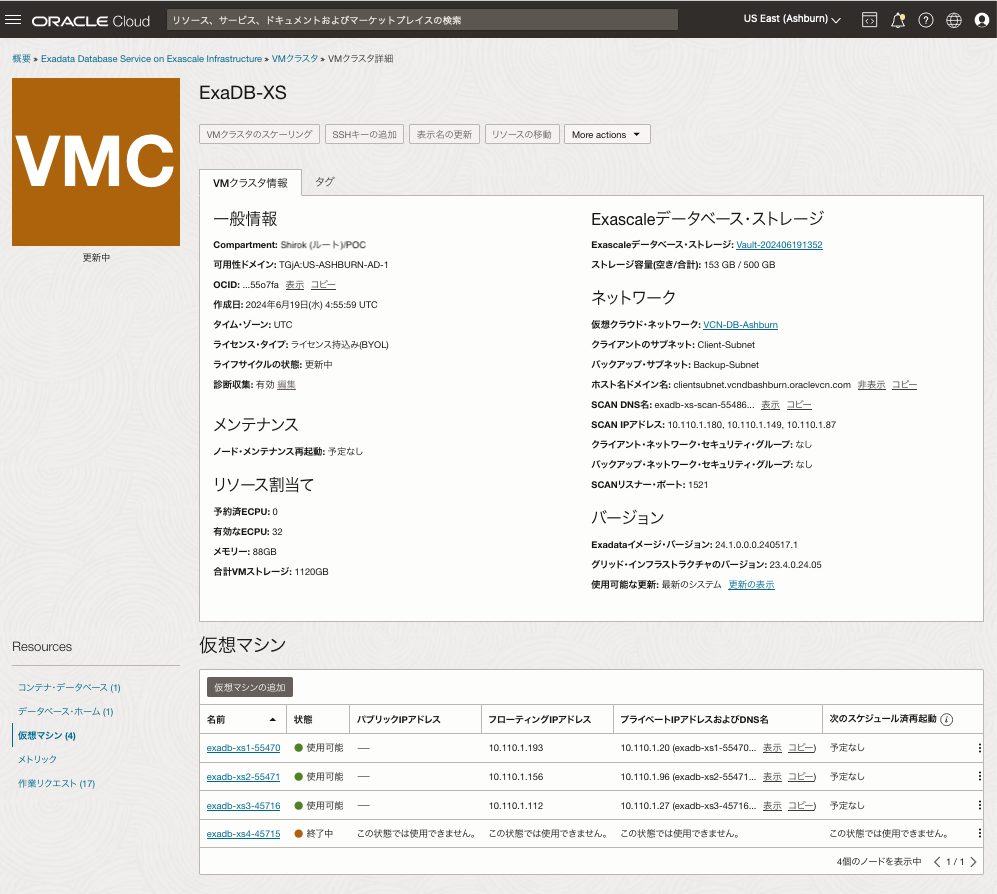Show full SCAN DNS名 via 表示 link

[x=769, y=404]
